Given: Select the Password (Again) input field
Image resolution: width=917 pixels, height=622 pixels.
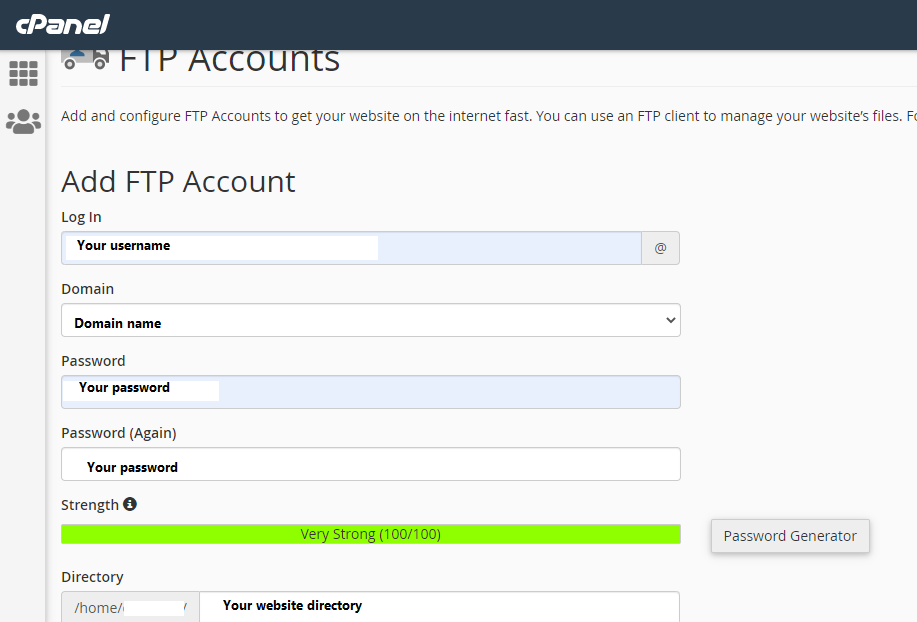Looking at the screenshot, I should (x=370, y=464).
